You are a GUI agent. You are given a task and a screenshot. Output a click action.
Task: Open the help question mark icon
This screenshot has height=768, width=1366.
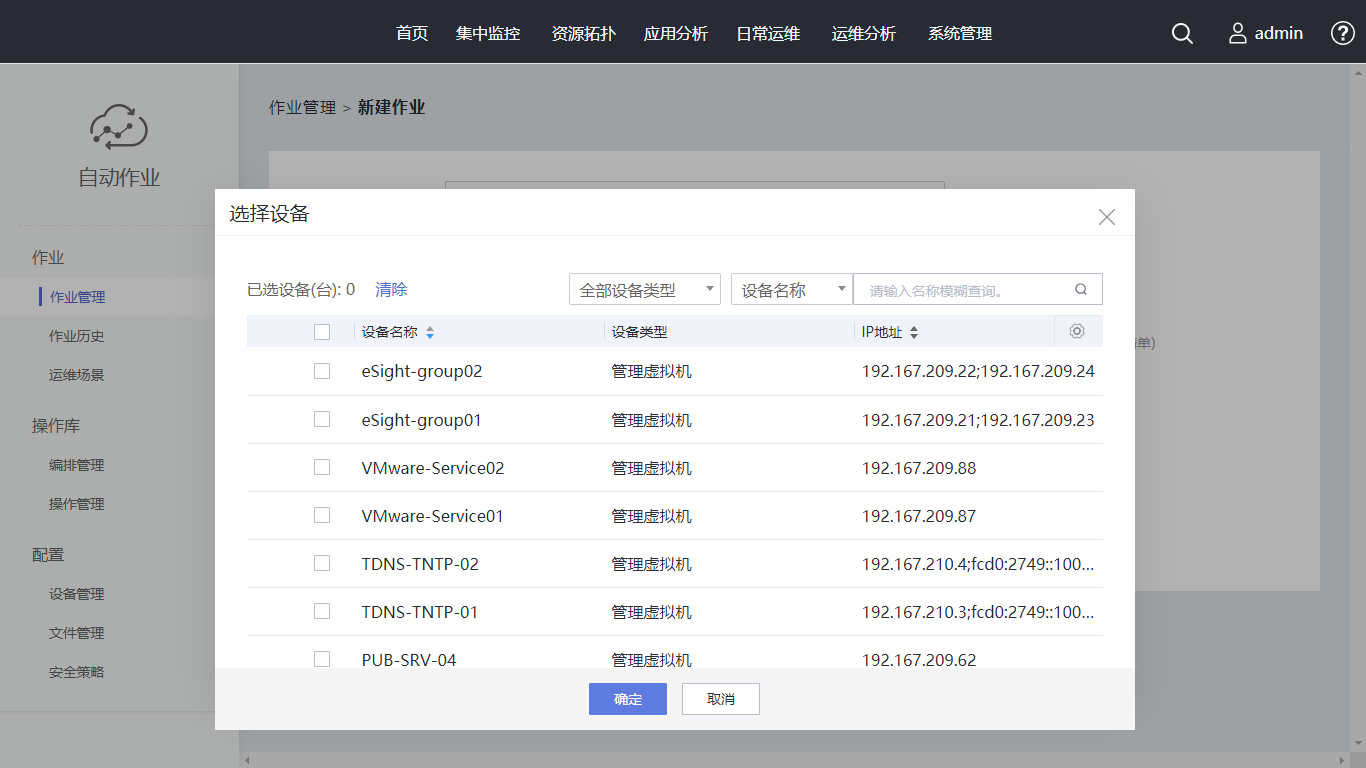coord(1342,33)
